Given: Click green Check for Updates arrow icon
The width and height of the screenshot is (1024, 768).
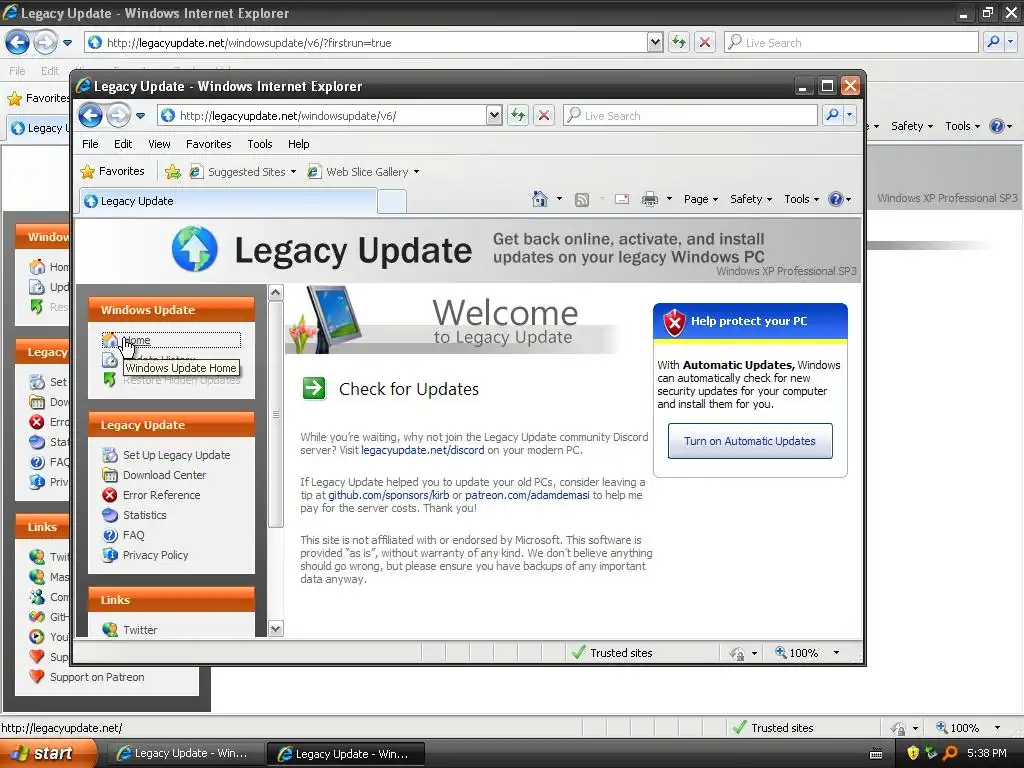Looking at the screenshot, I should point(314,388).
